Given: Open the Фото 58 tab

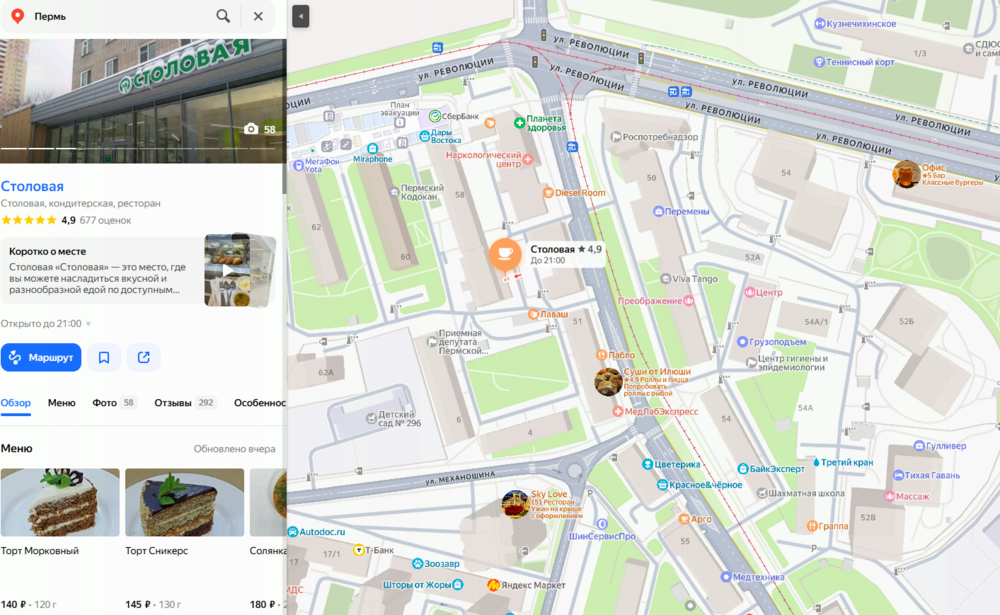Looking at the screenshot, I should (x=114, y=403).
